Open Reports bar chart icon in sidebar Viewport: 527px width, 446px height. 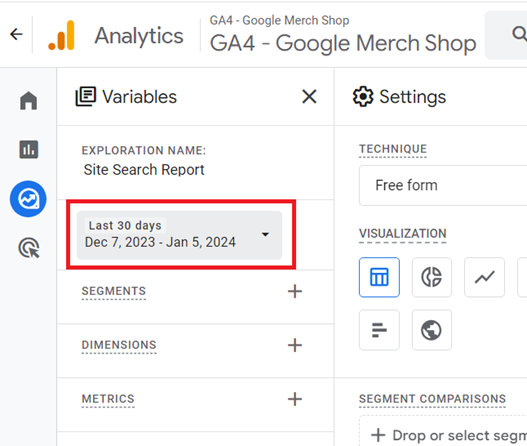[x=29, y=149]
